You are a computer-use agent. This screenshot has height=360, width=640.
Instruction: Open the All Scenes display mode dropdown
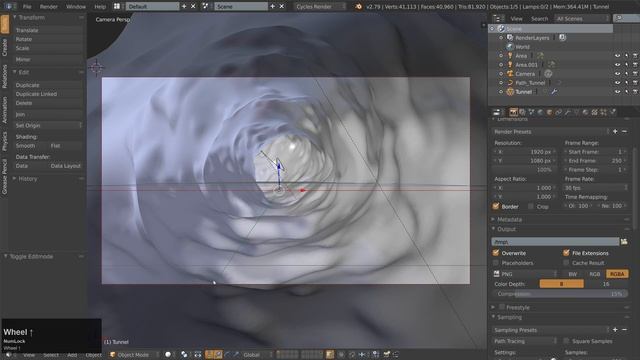tap(582, 19)
